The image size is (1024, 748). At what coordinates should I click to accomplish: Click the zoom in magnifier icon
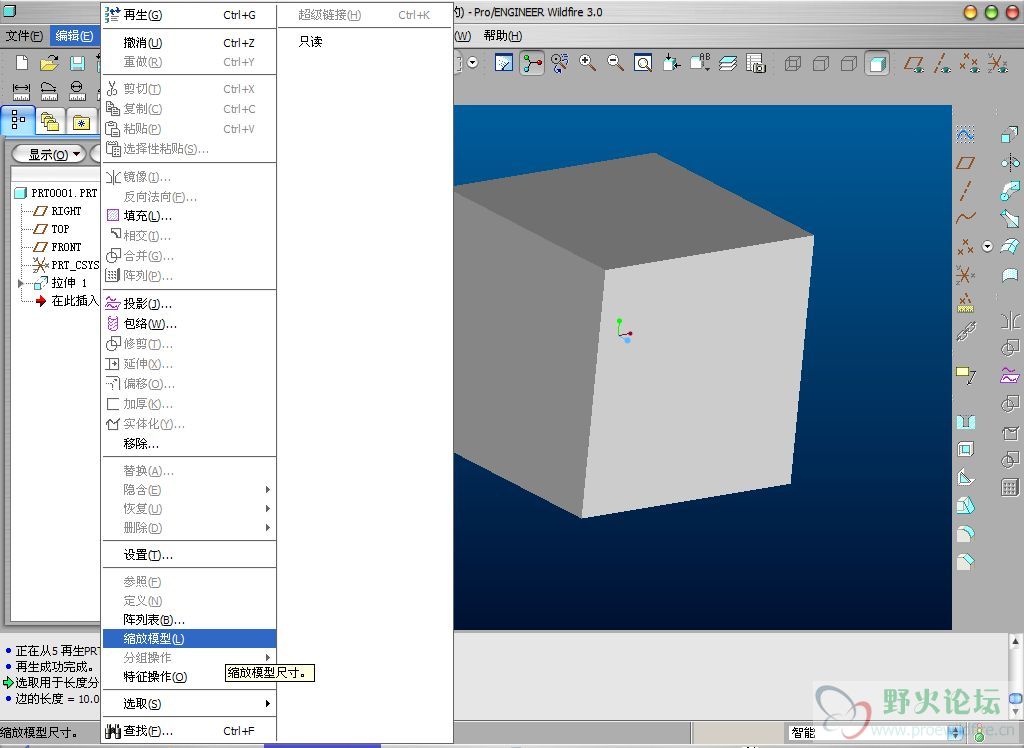click(587, 63)
